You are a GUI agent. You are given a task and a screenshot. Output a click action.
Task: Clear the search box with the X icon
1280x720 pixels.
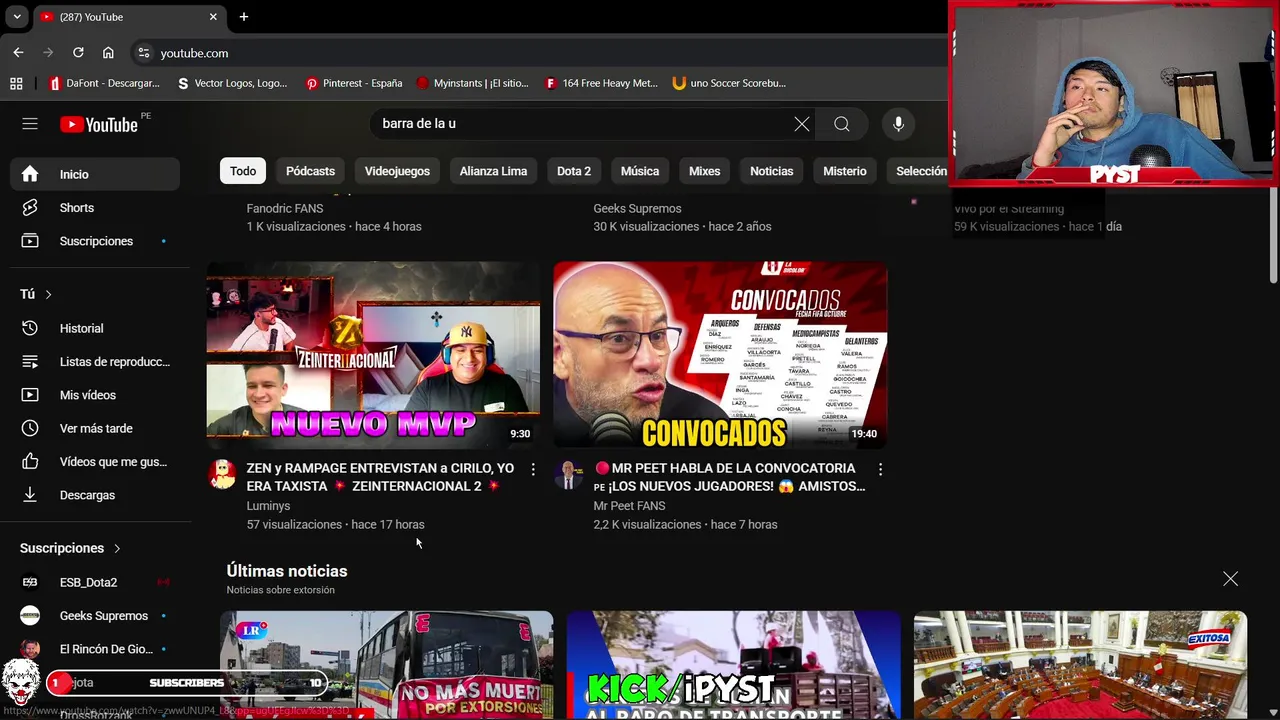pyautogui.click(x=802, y=124)
